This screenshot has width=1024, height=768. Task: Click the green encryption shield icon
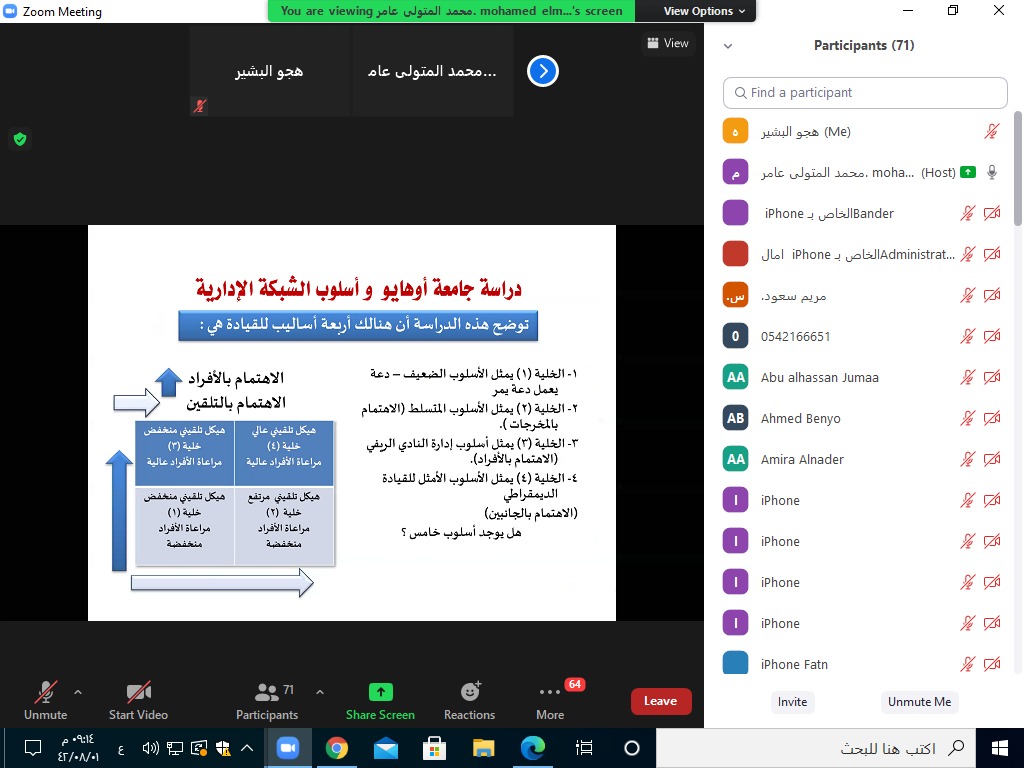(x=19, y=139)
